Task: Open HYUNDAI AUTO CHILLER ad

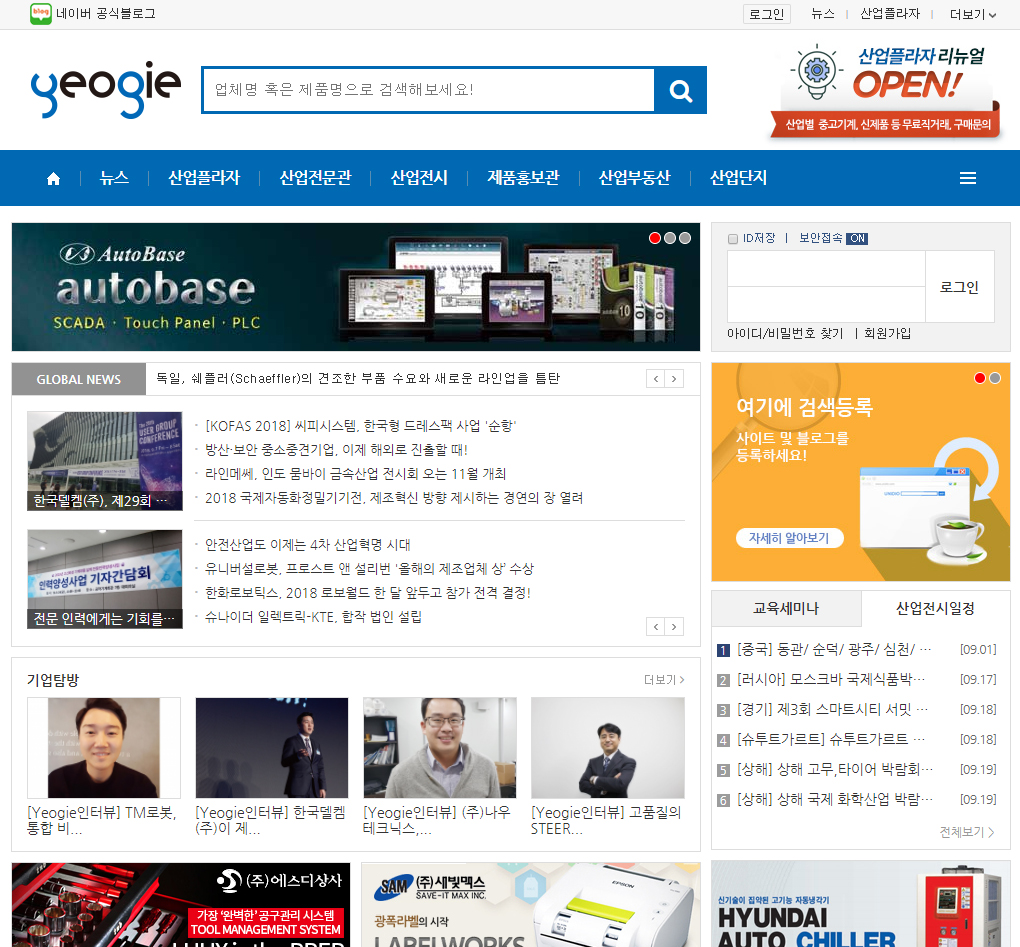Action: click(x=861, y=904)
